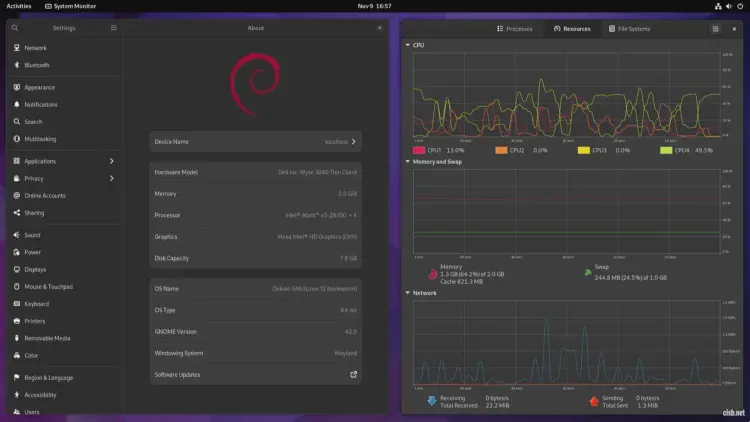Collapse the CPU graph section
The width and height of the screenshot is (750, 422).
click(x=408, y=45)
